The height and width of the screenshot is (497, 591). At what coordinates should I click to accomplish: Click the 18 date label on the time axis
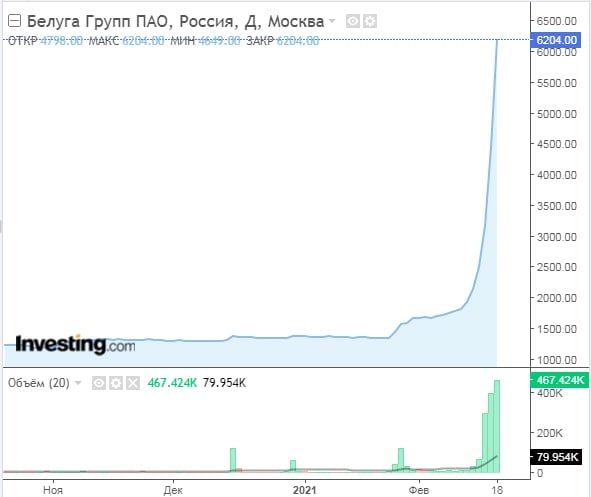[497, 490]
